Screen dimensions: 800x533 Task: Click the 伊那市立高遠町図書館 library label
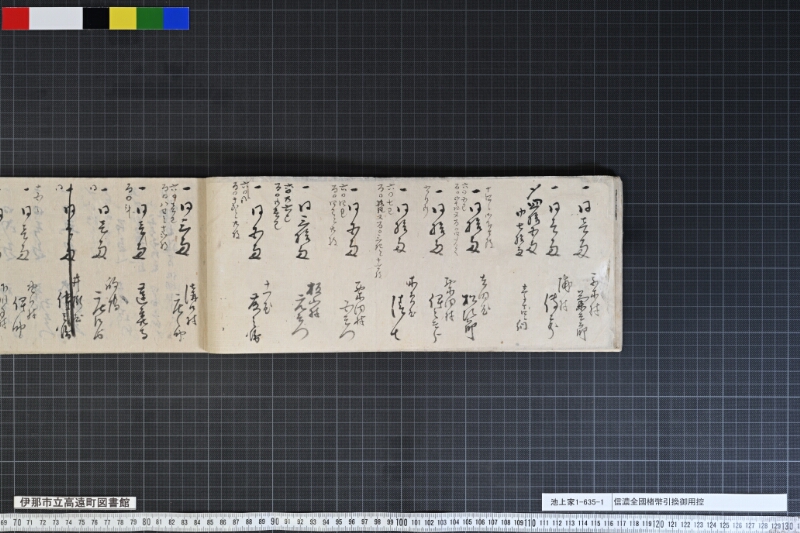point(75,502)
